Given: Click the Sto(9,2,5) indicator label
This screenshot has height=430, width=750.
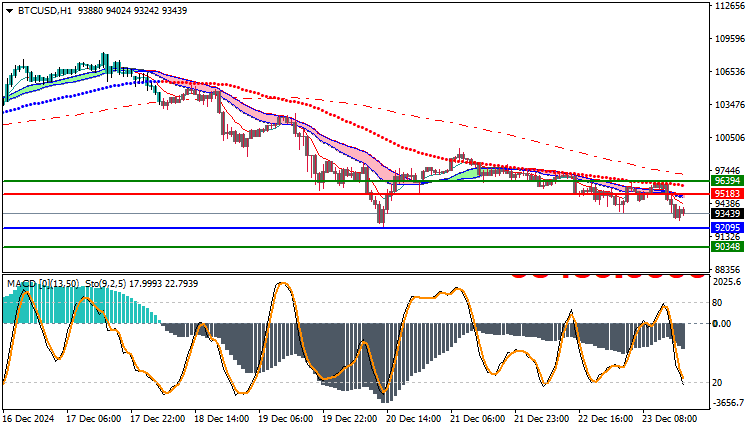Looking at the screenshot, I should [106, 284].
